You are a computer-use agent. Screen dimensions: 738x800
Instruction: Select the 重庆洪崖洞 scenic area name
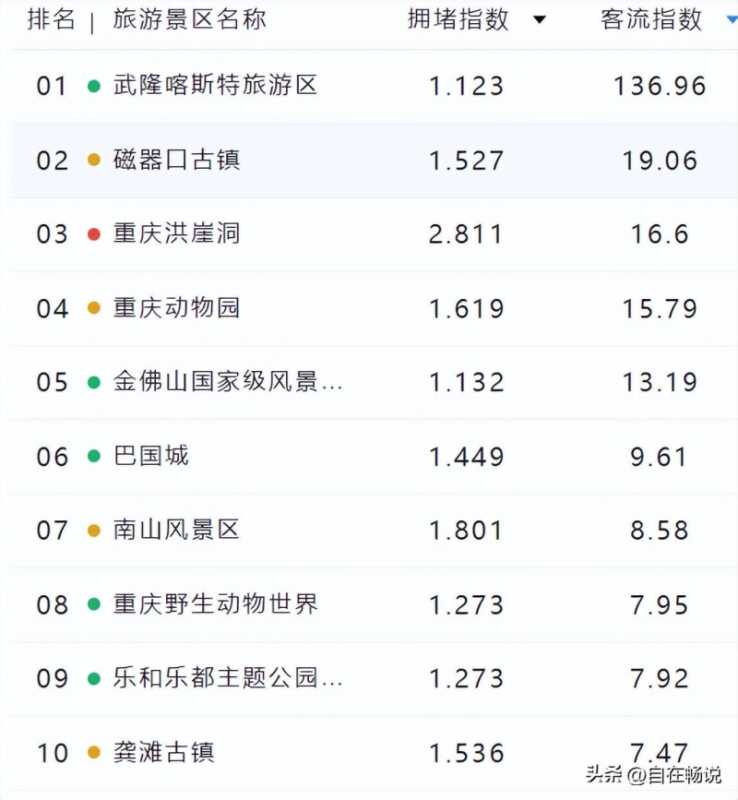click(x=177, y=234)
